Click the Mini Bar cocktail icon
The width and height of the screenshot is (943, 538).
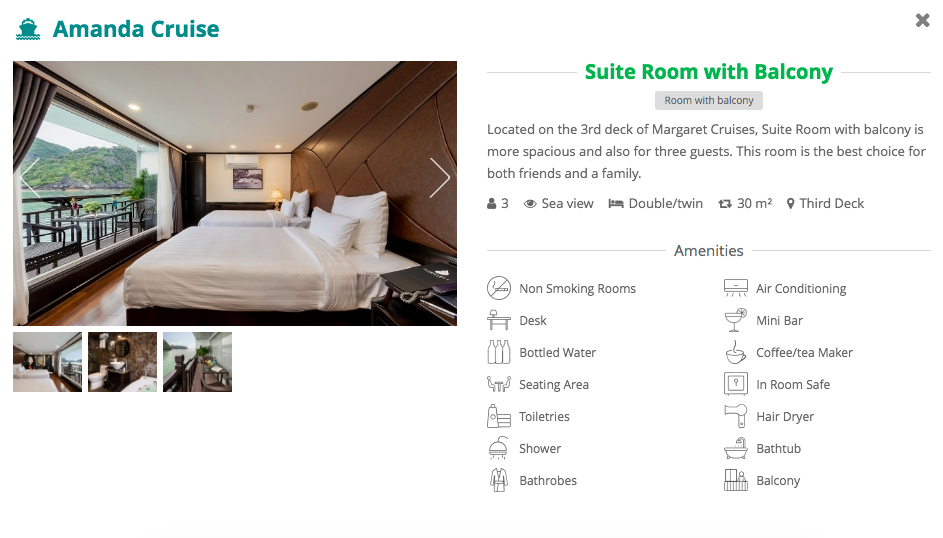click(736, 320)
